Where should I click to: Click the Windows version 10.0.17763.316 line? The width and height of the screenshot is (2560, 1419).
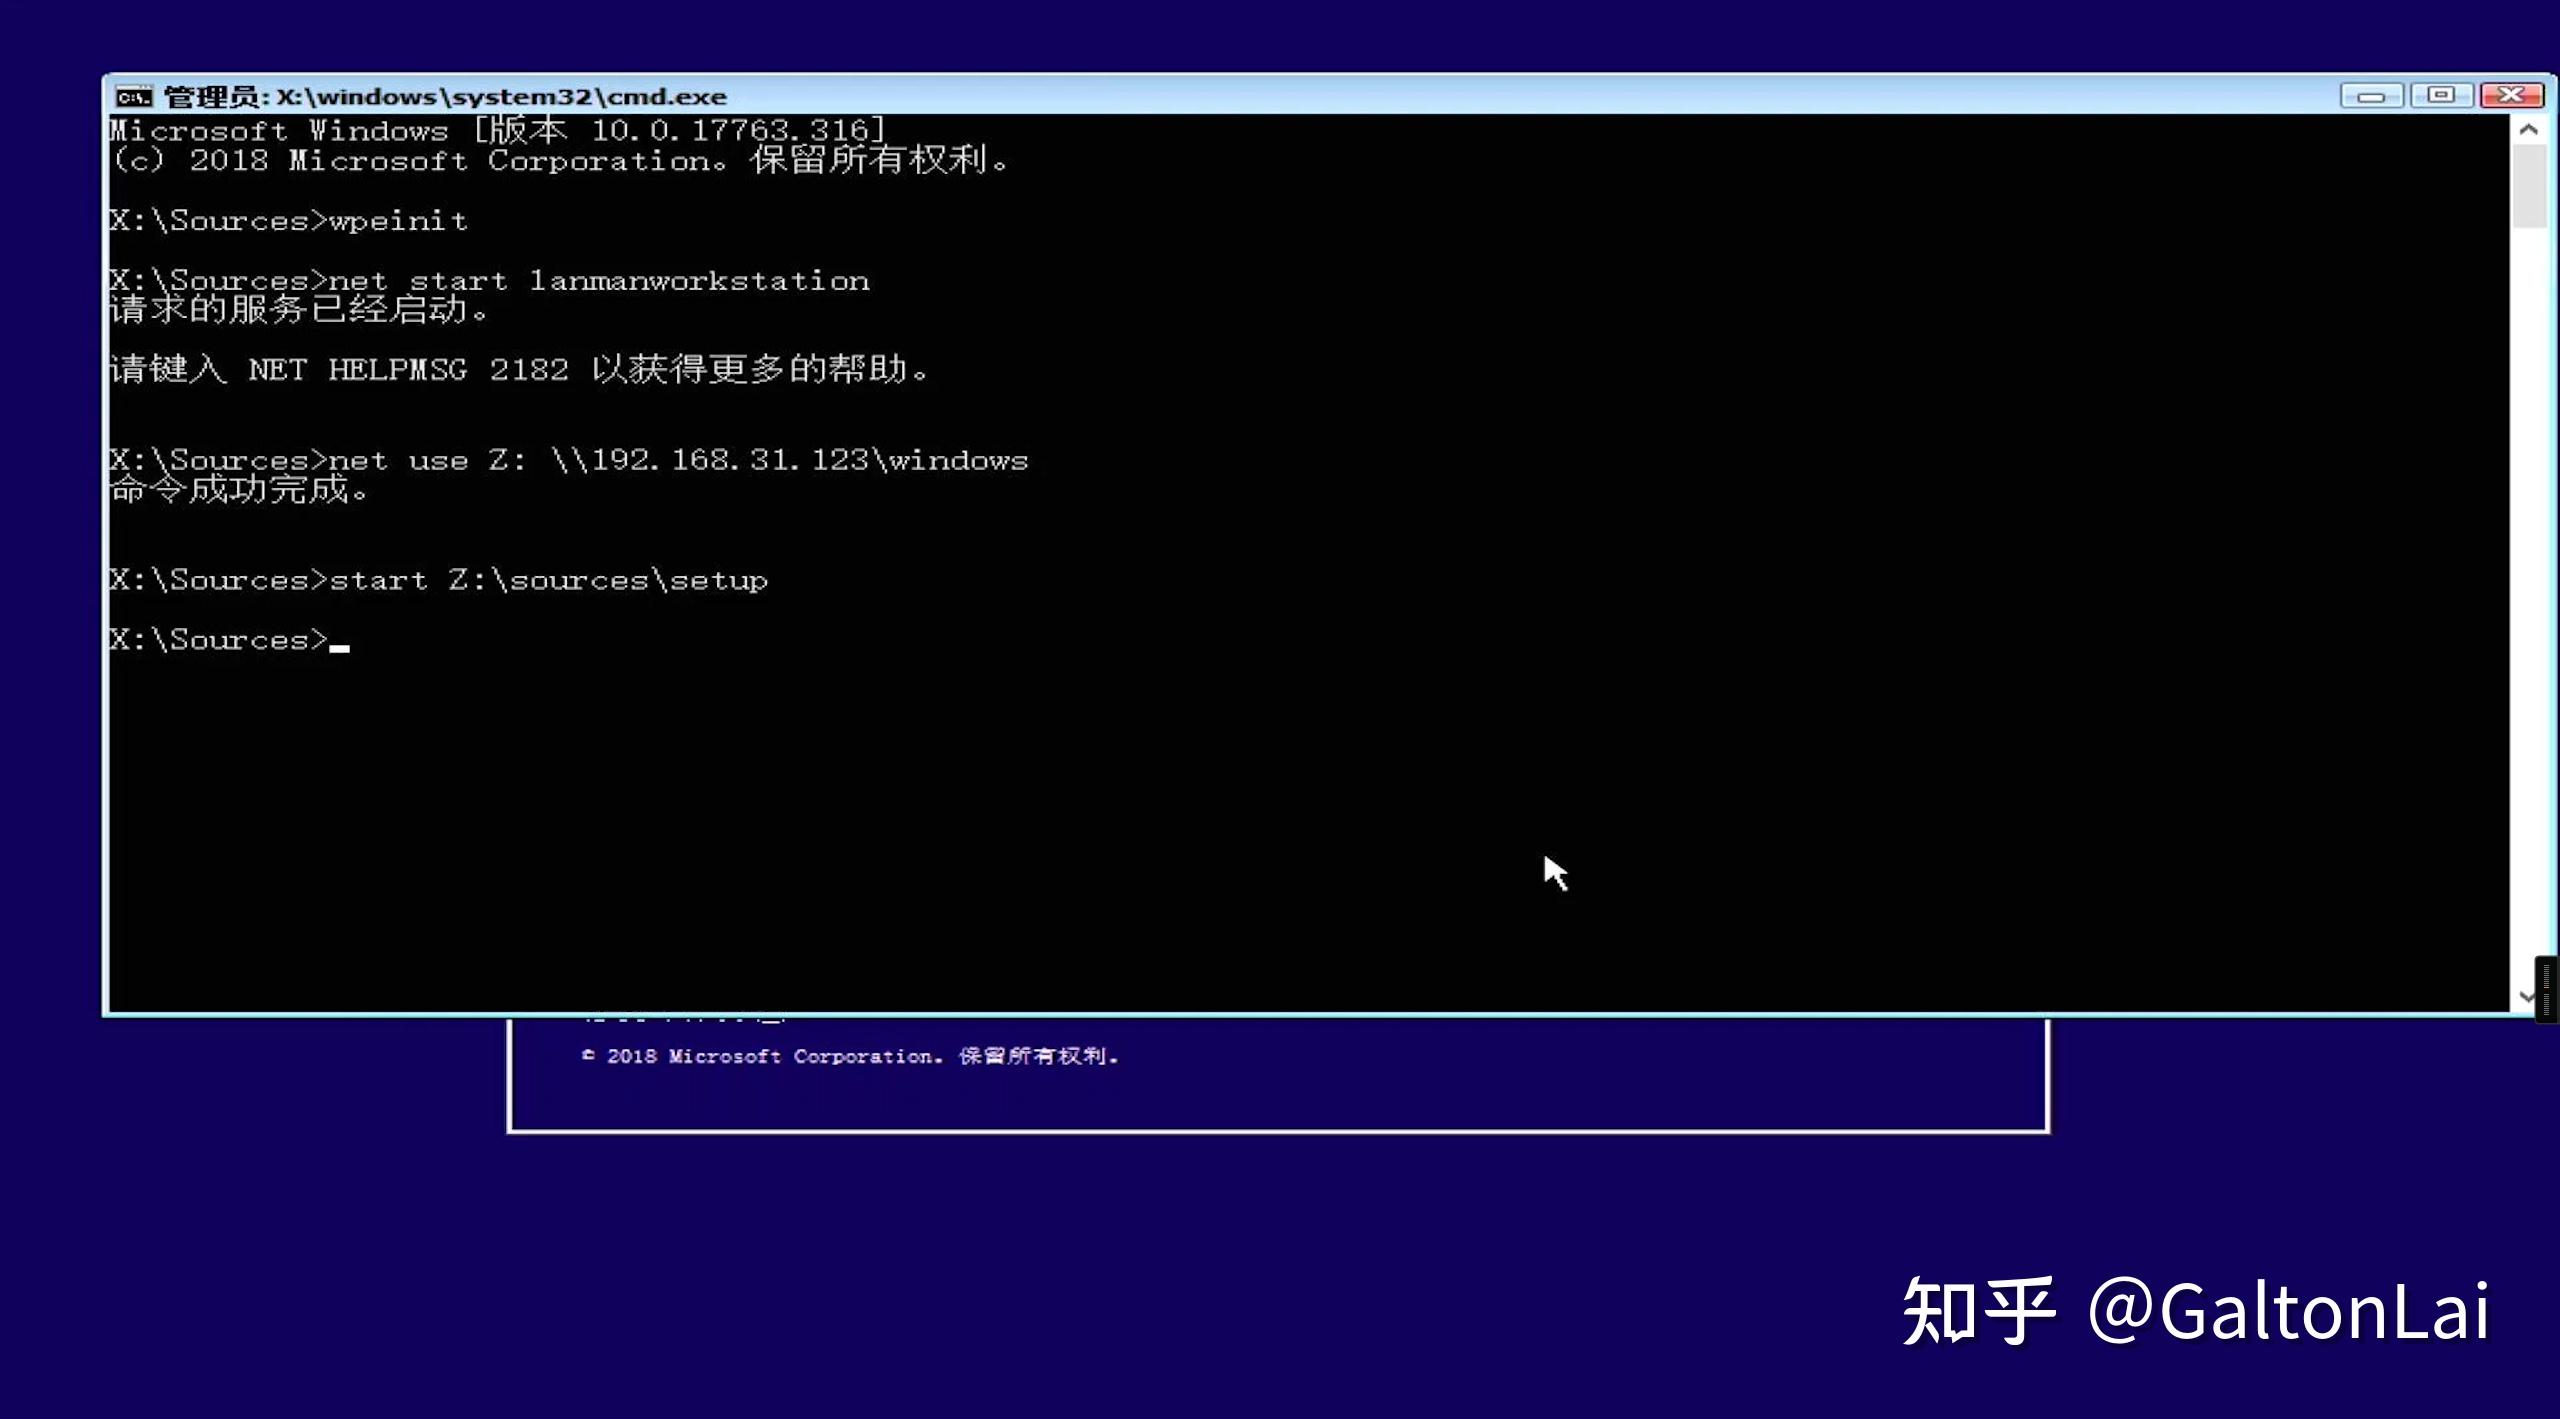pyautogui.click(x=497, y=130)
